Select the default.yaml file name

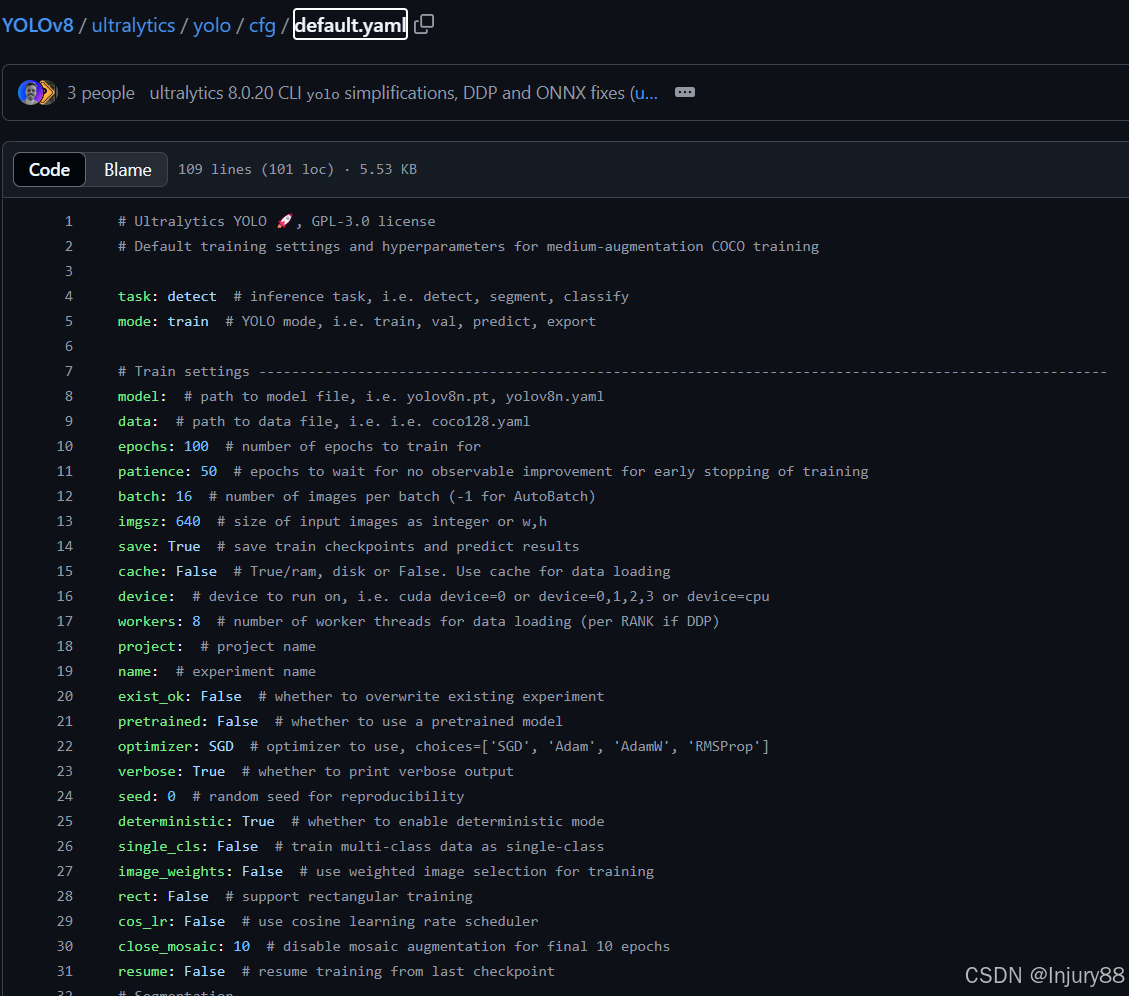(350, 25)
